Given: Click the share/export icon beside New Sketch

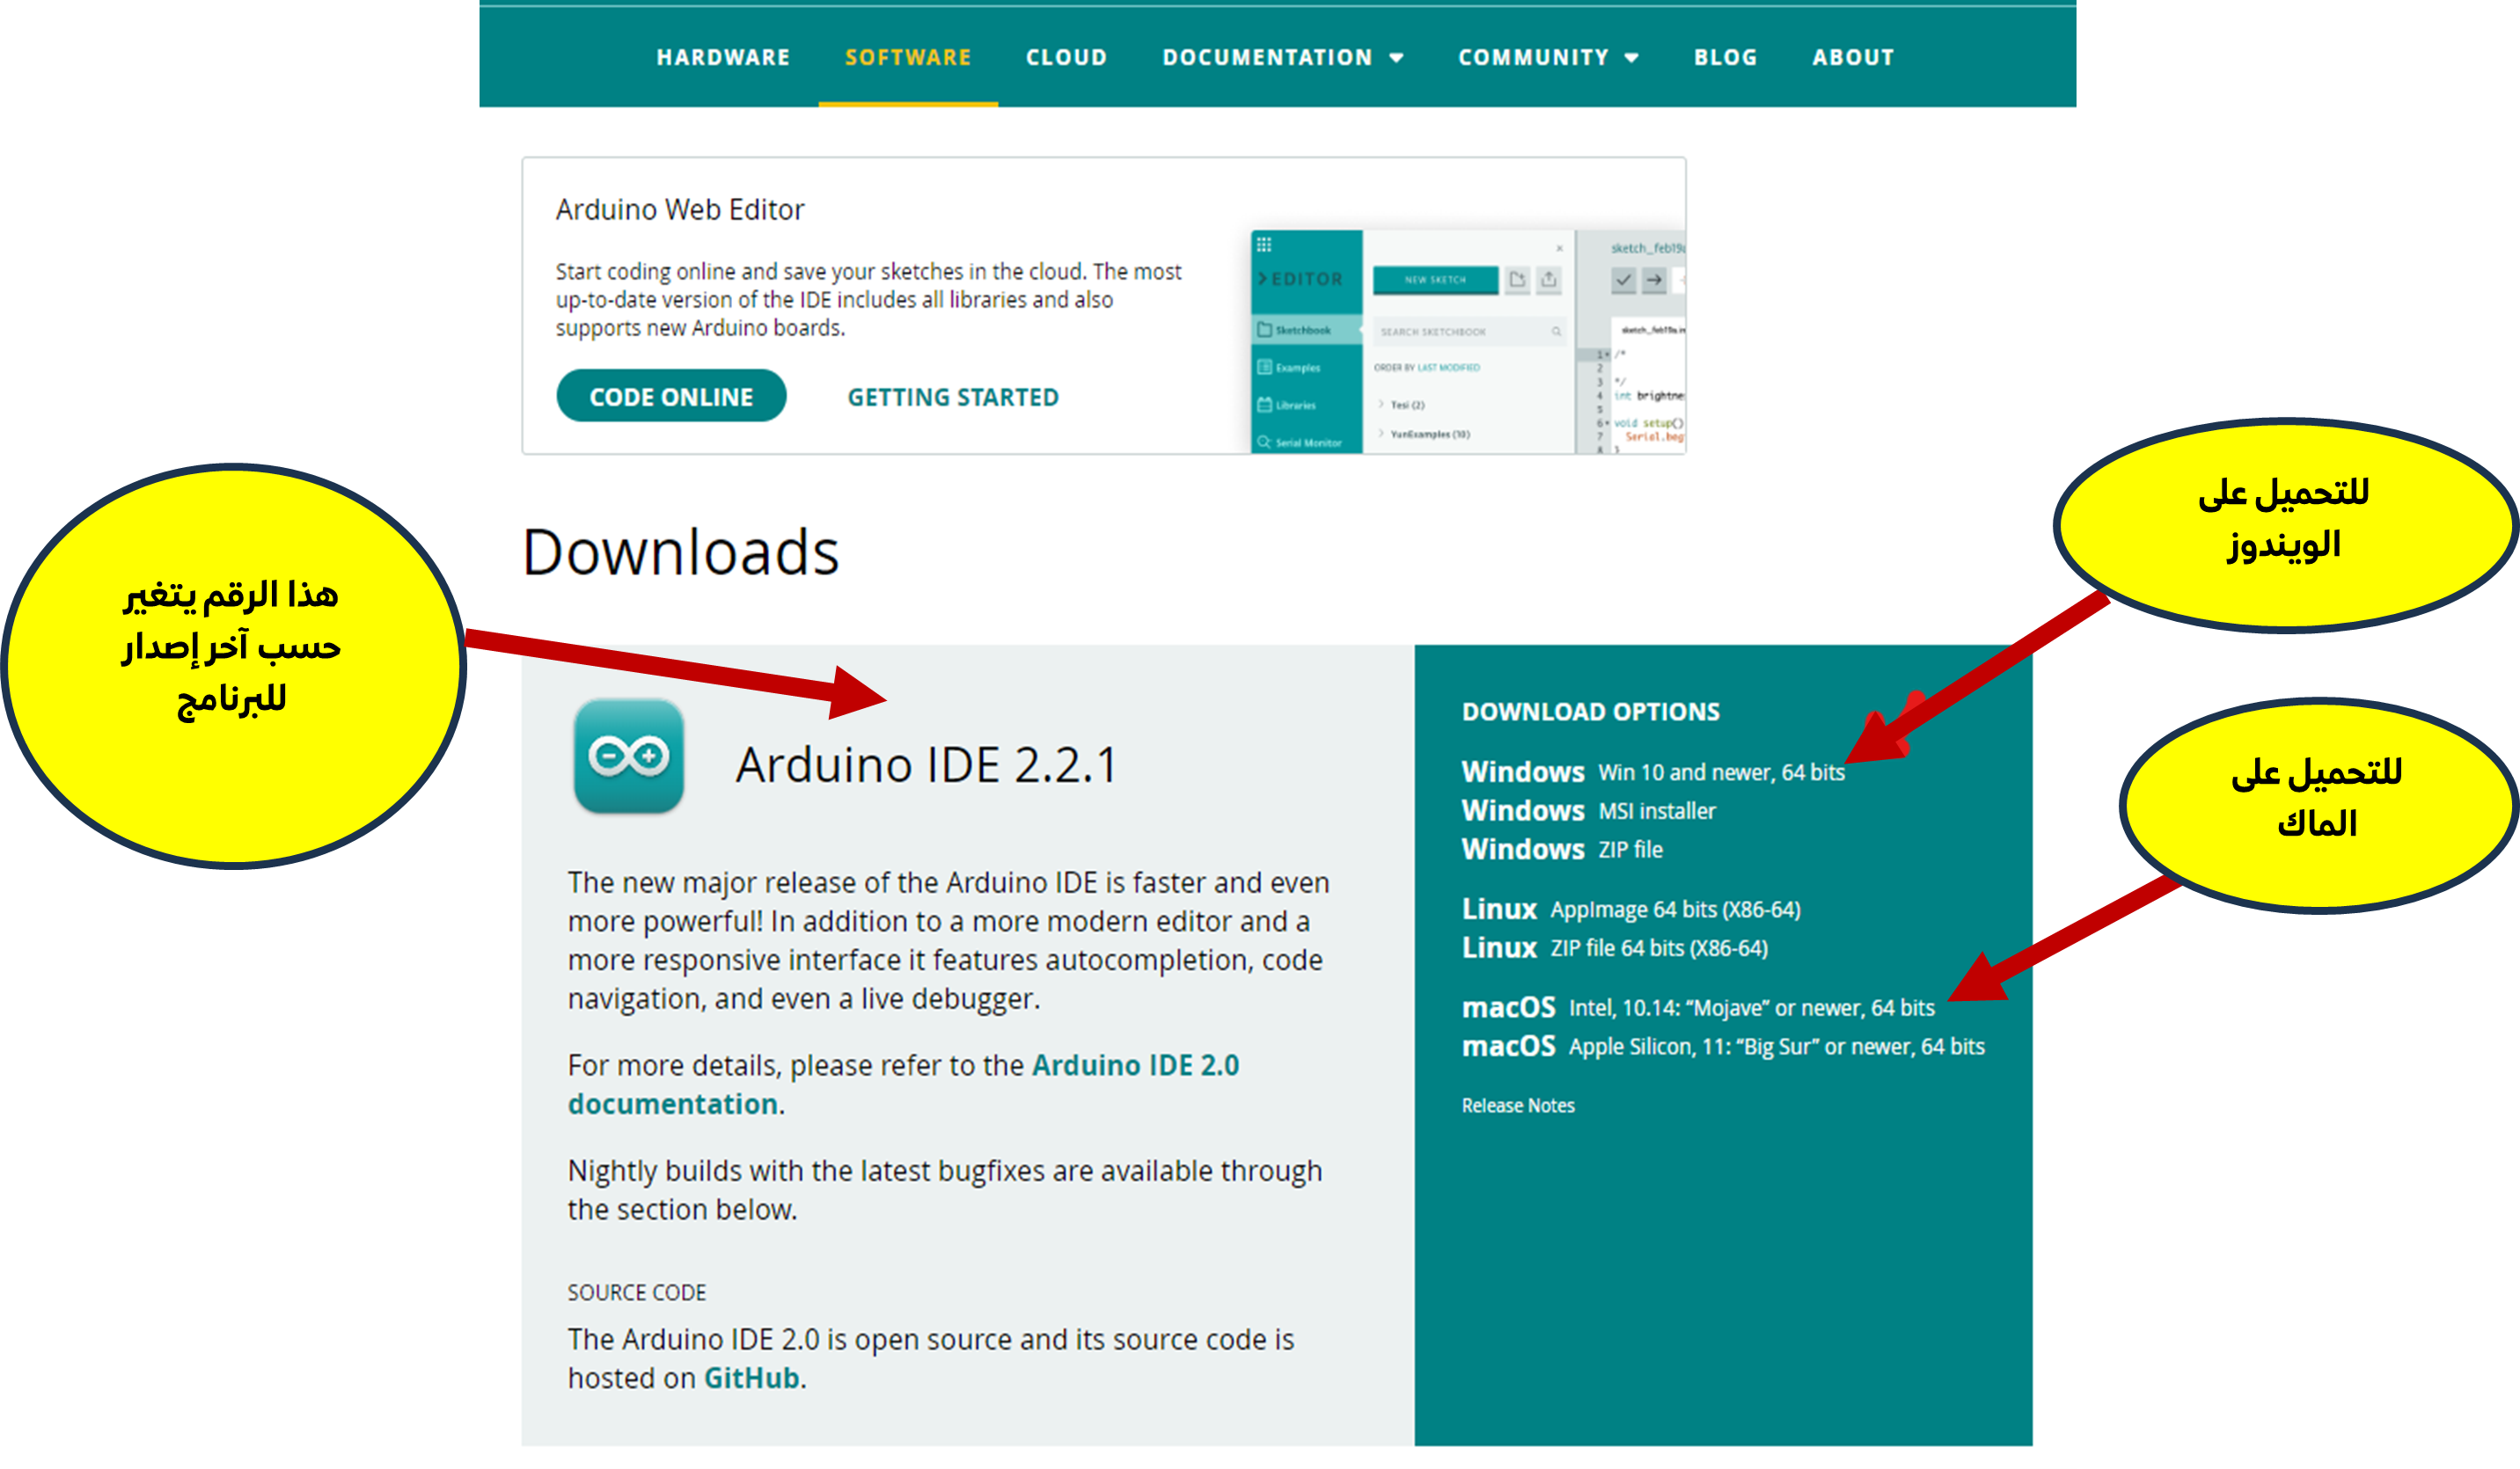Looking at the screenshot, I should [1549, 280].
